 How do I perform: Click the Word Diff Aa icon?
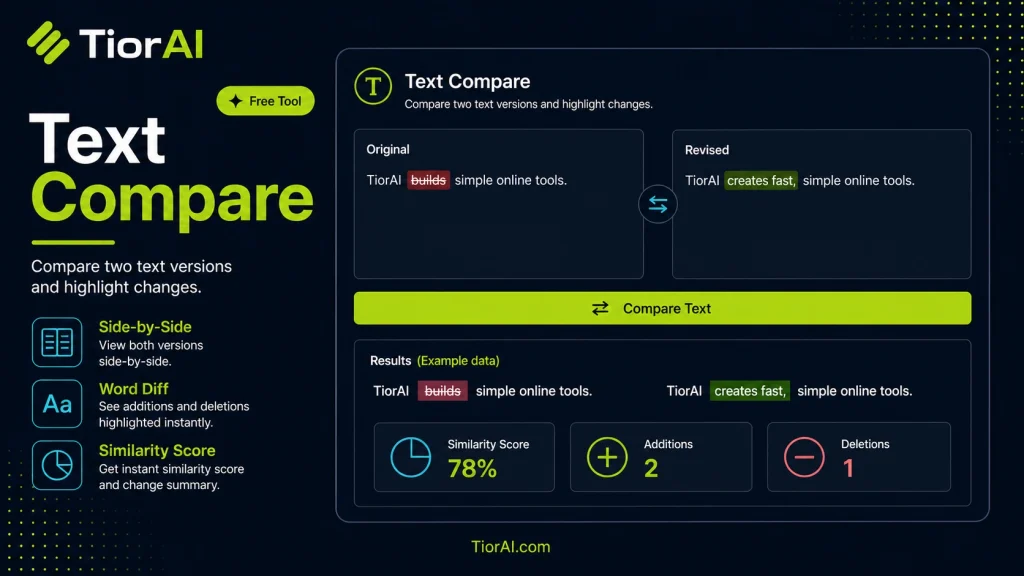point(57,404)
